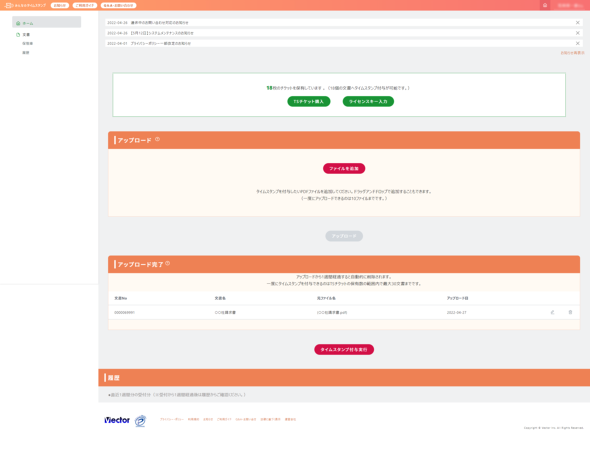Click the ライセンスキー入力 green button

click(x=368, y=102)
